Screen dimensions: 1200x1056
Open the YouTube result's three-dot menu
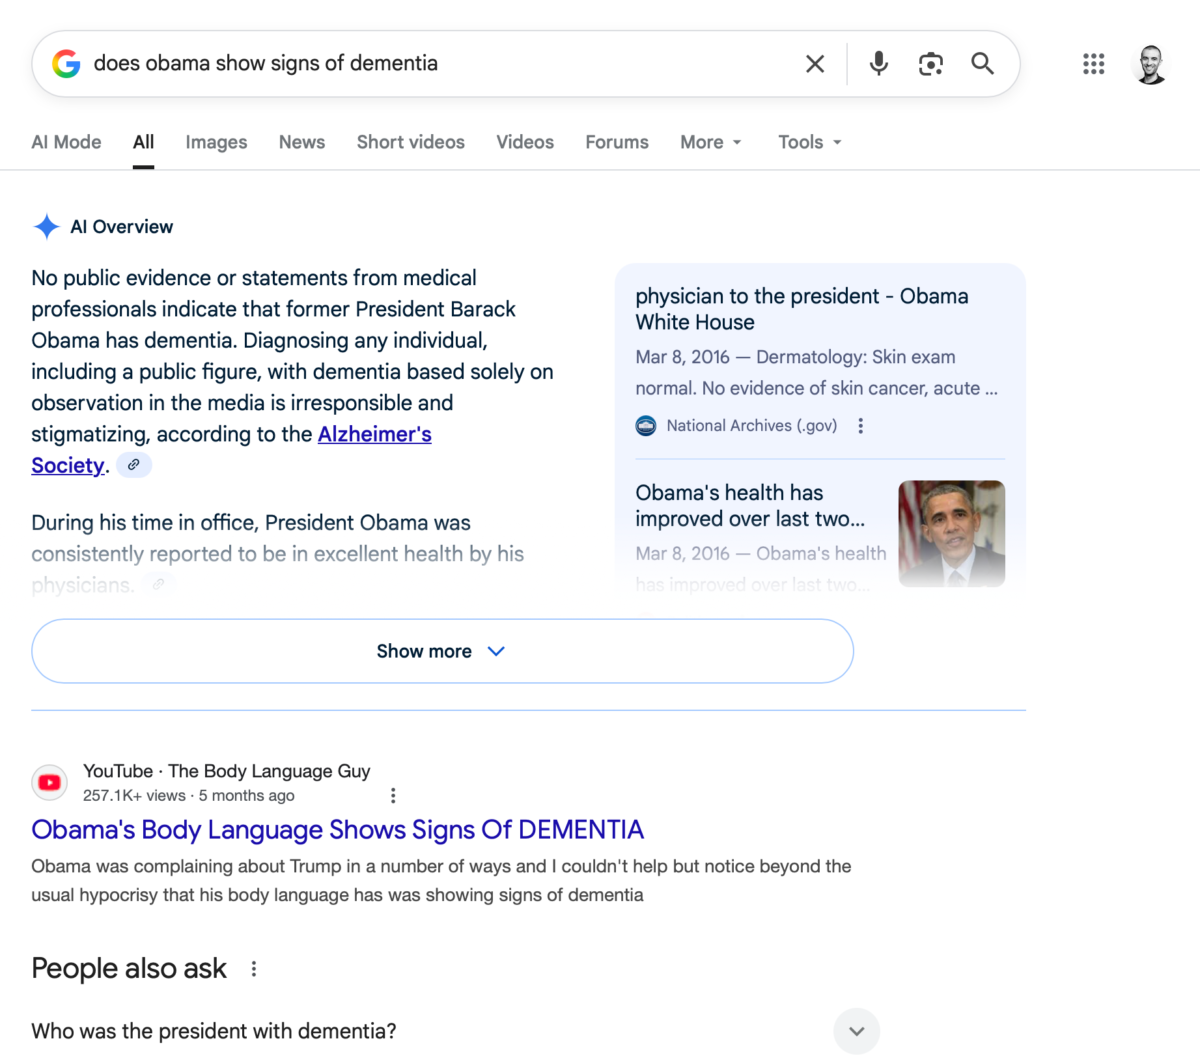(x=393, y=795)
